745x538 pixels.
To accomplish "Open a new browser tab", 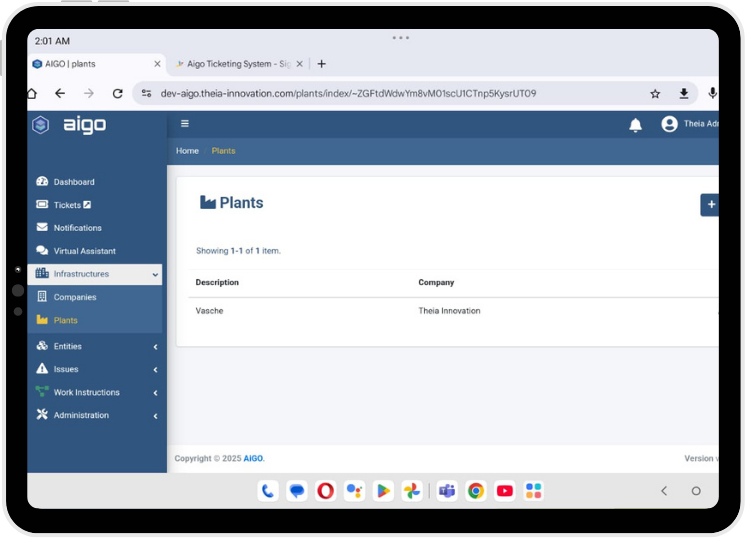I will [x=322, y=64].
